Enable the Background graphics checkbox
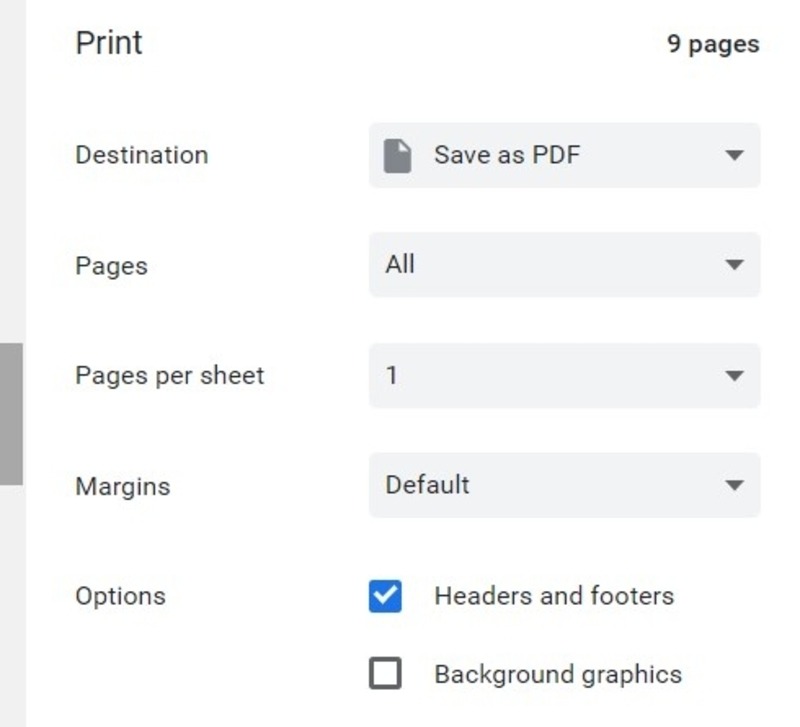Screen dimensions: 800x727 click(x=384, y=675)
